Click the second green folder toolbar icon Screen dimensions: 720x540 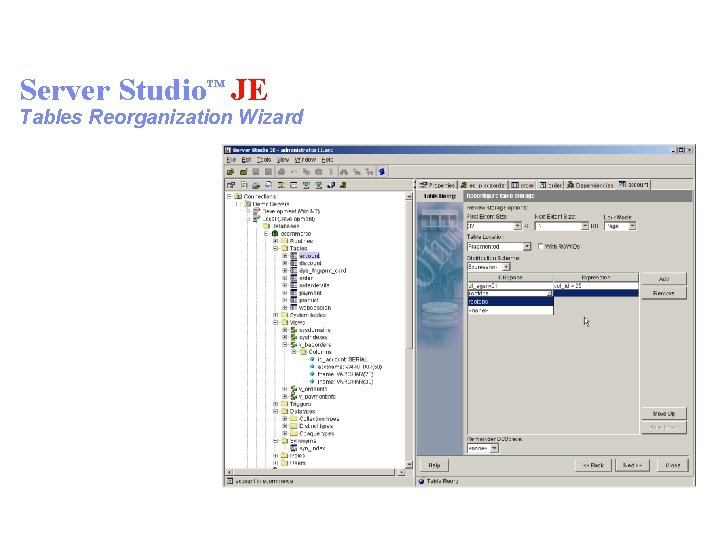[243, 172]
